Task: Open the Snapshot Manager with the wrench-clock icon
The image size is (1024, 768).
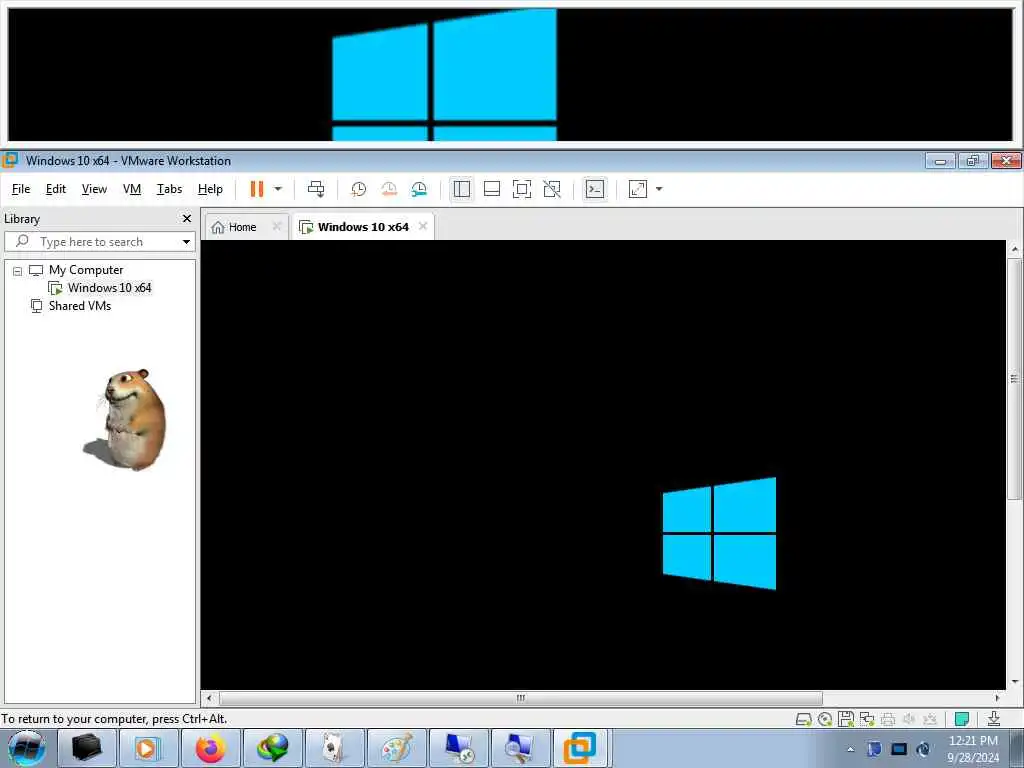Action: pyautogui.click(x=419, y=189)
